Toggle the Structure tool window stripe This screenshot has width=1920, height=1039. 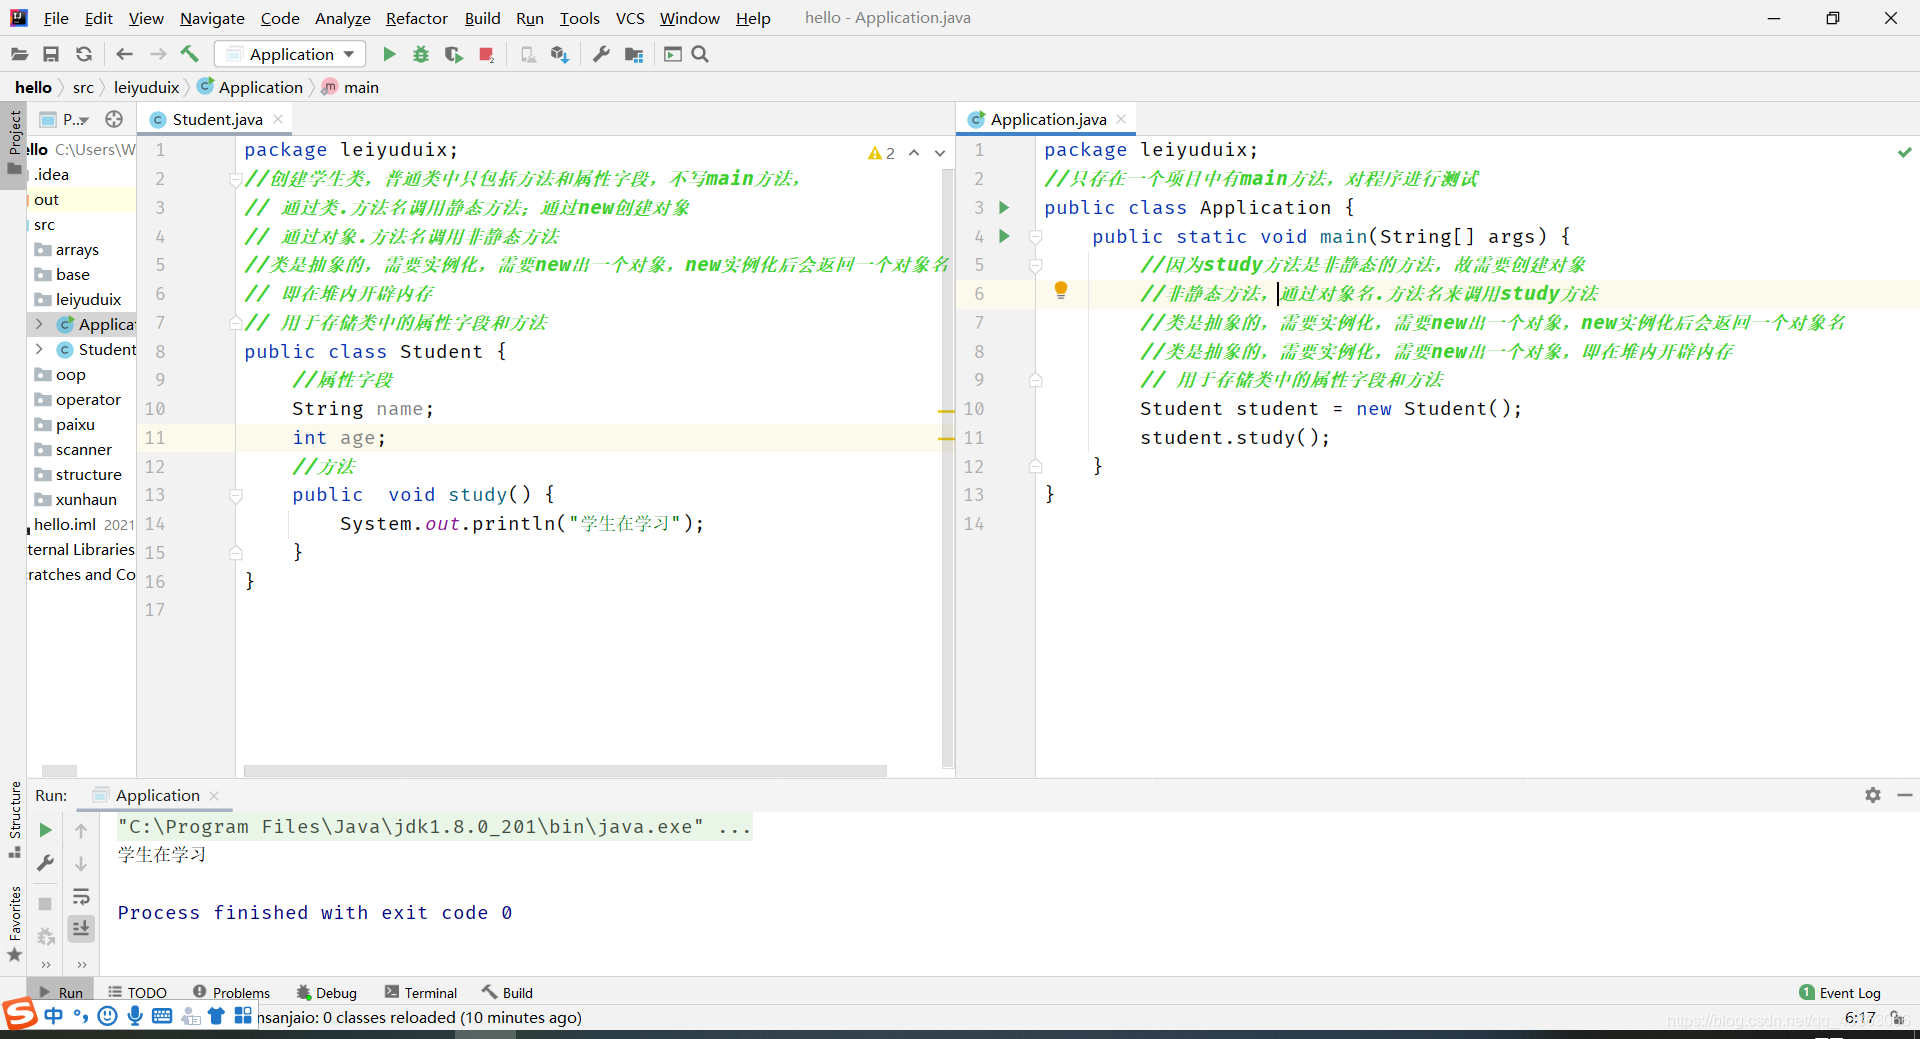14,818
